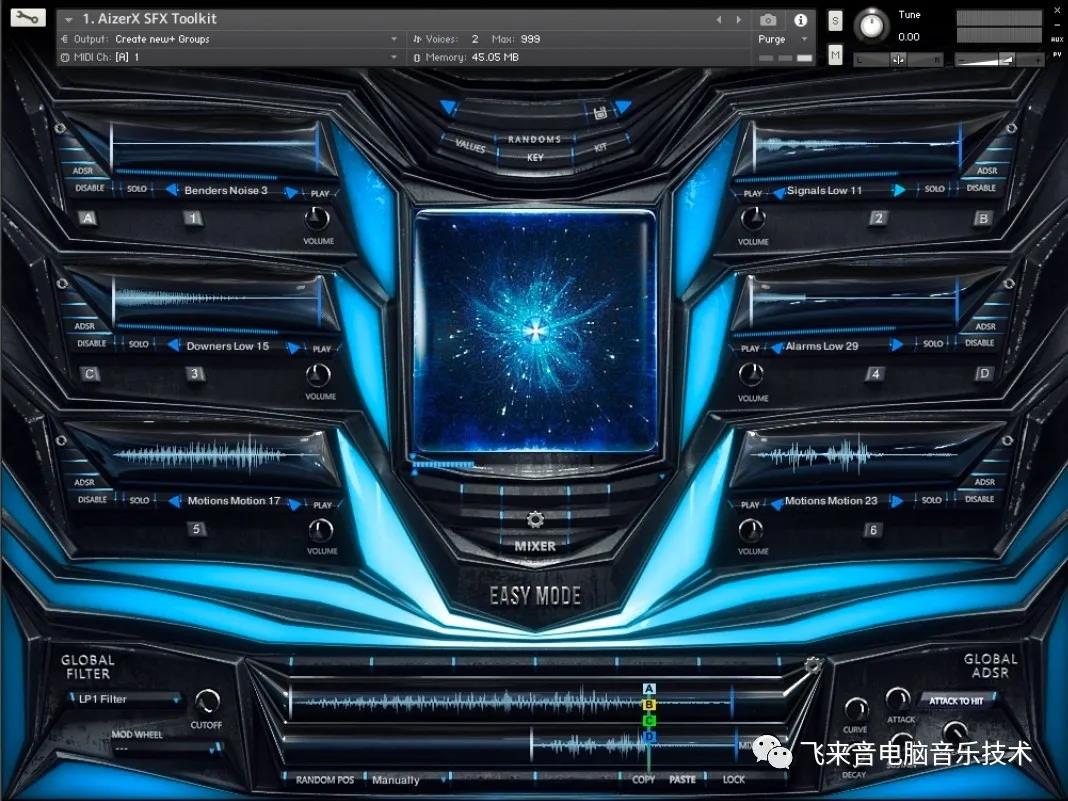Select next sample after Alarms Low 29
This screenshot has width=1068, height=801.
coord(898,345)
